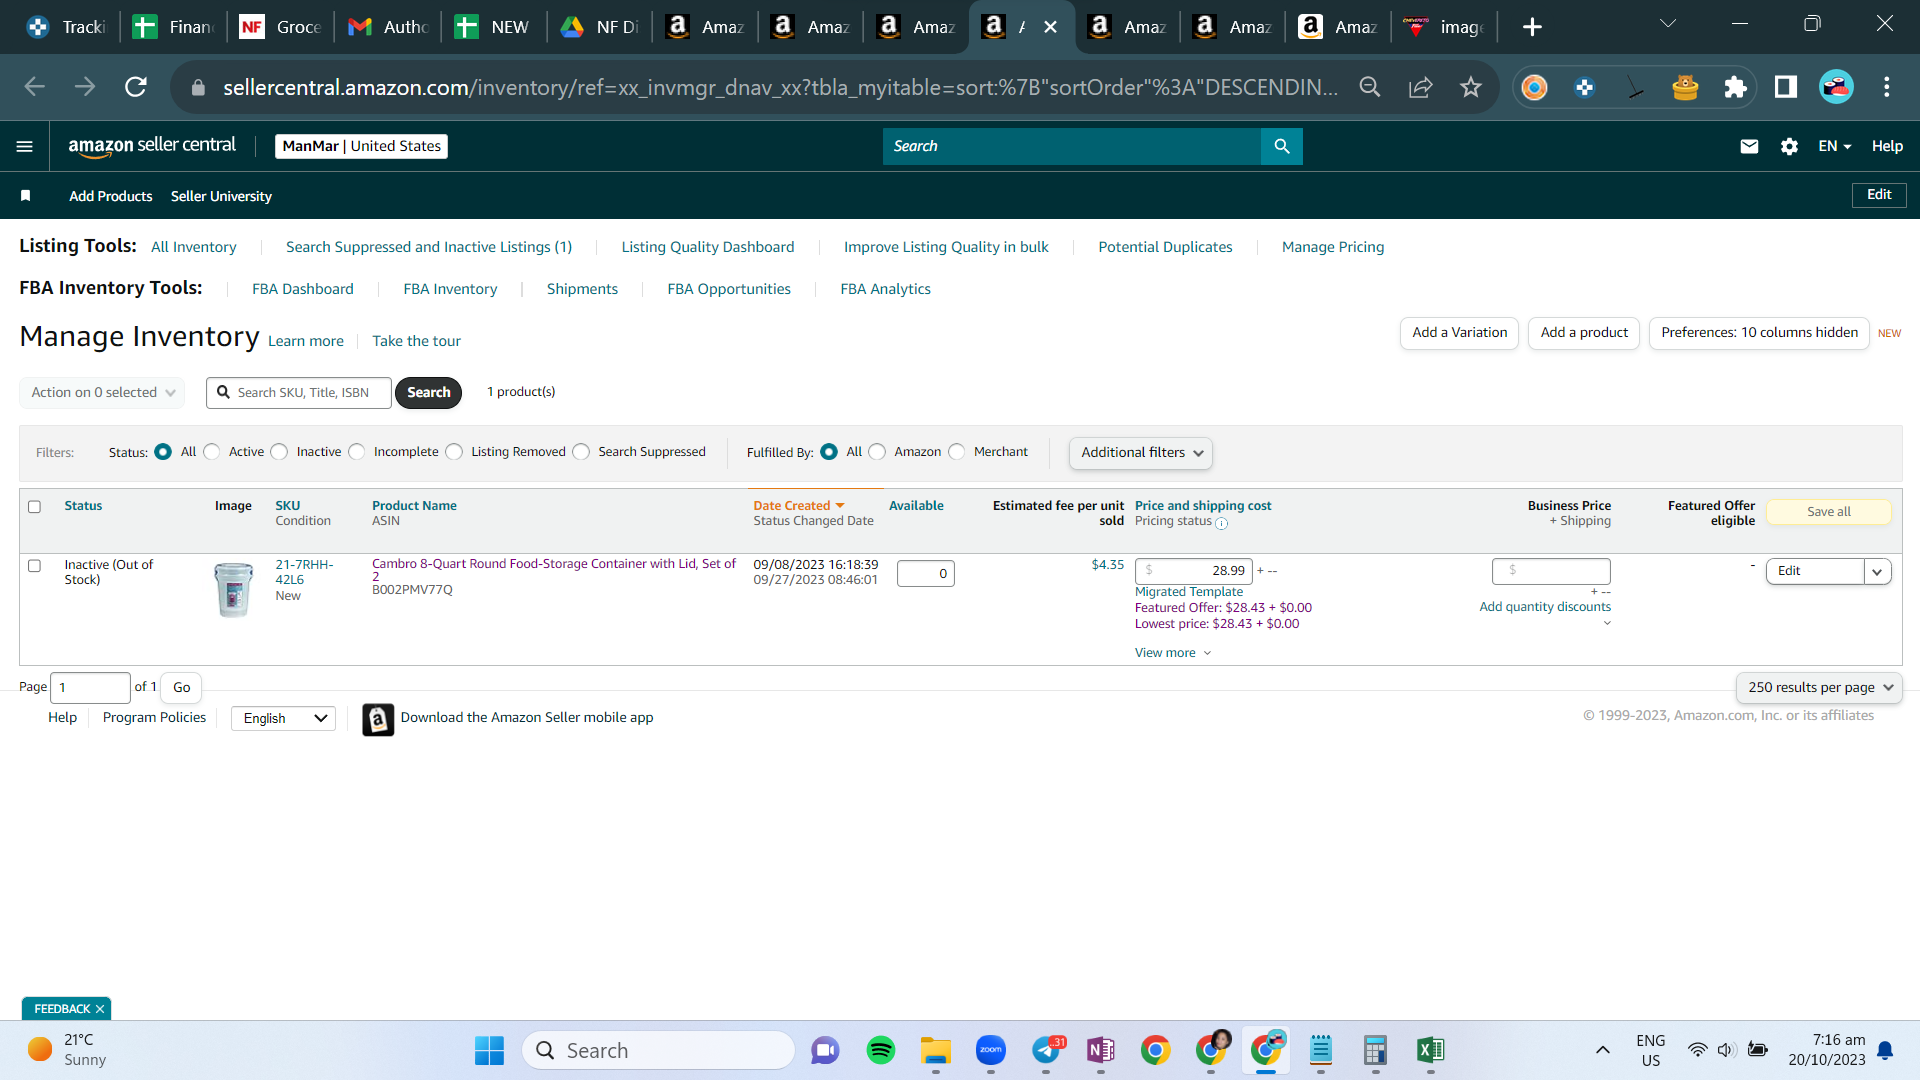Click the Add a Variation button
This screenshot has height=1080, width=1920.
1459,333
